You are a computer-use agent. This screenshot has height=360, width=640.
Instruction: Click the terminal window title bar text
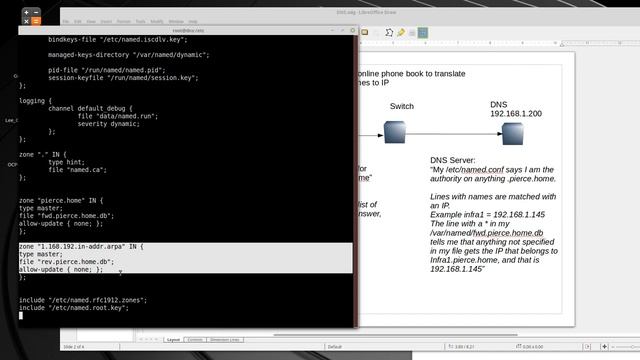coord(188,30)
